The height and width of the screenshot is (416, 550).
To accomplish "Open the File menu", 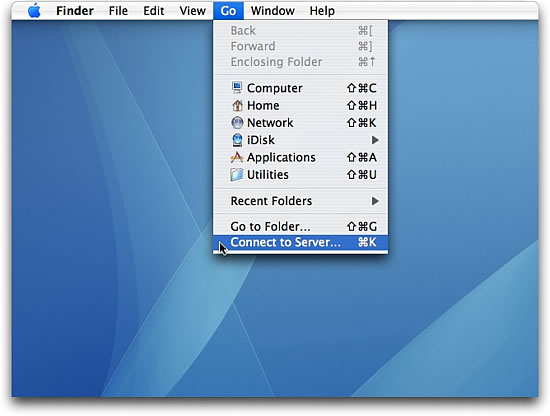I will pyautogui.click(x=118, y=11).
